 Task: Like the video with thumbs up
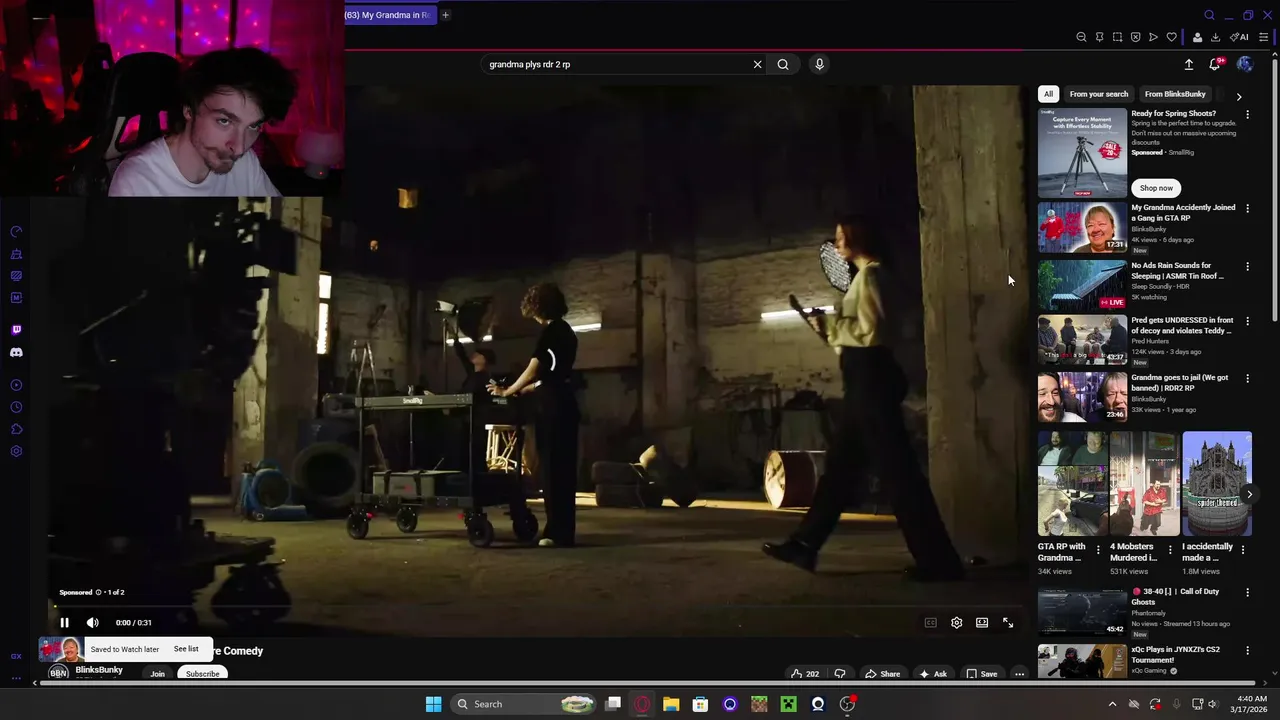point(805,674)
